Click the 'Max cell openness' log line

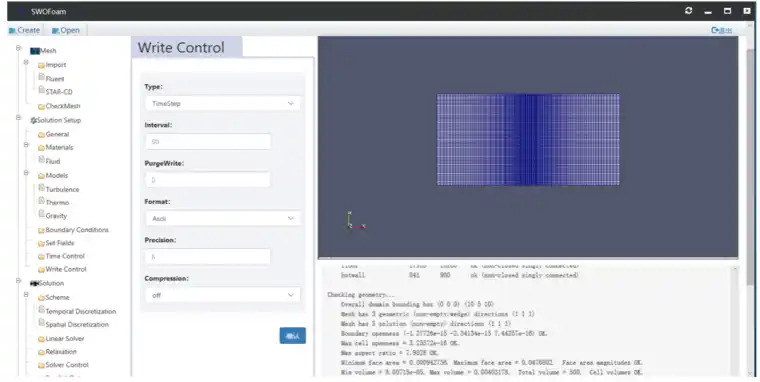400,343
